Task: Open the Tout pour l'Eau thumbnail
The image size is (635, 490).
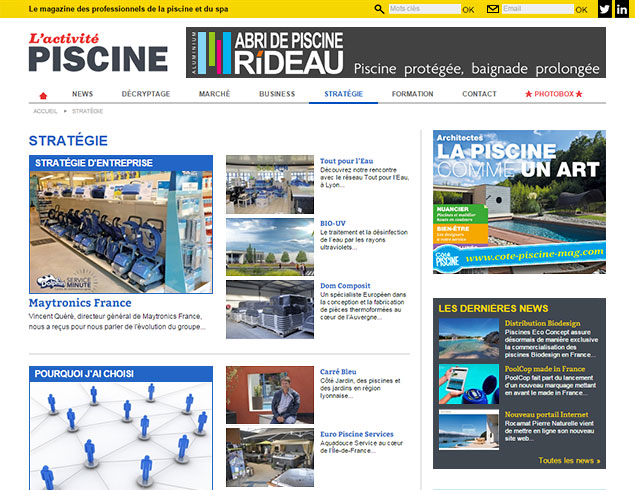Action: [270, 184]
